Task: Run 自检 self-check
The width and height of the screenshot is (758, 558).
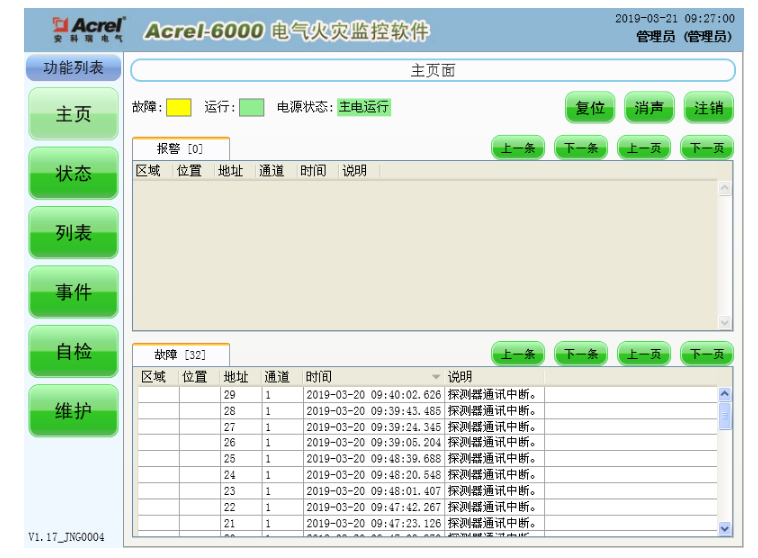Action: 73,352
